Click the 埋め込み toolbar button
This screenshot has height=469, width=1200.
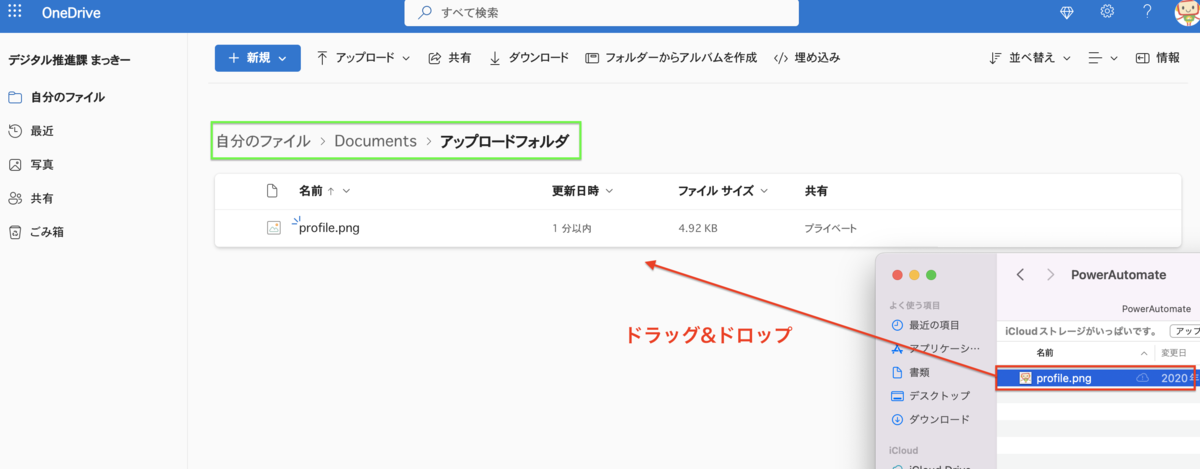point(808,58)
